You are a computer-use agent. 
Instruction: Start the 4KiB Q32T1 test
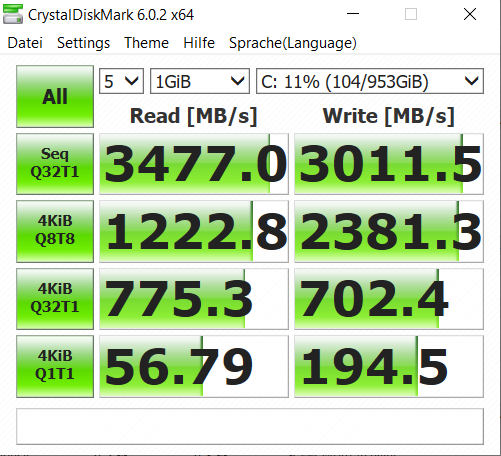tap(55, 299)
